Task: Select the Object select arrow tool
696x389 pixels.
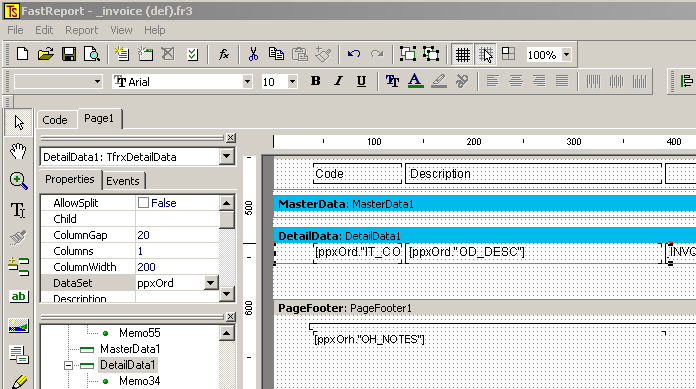Action: [19, 122]
